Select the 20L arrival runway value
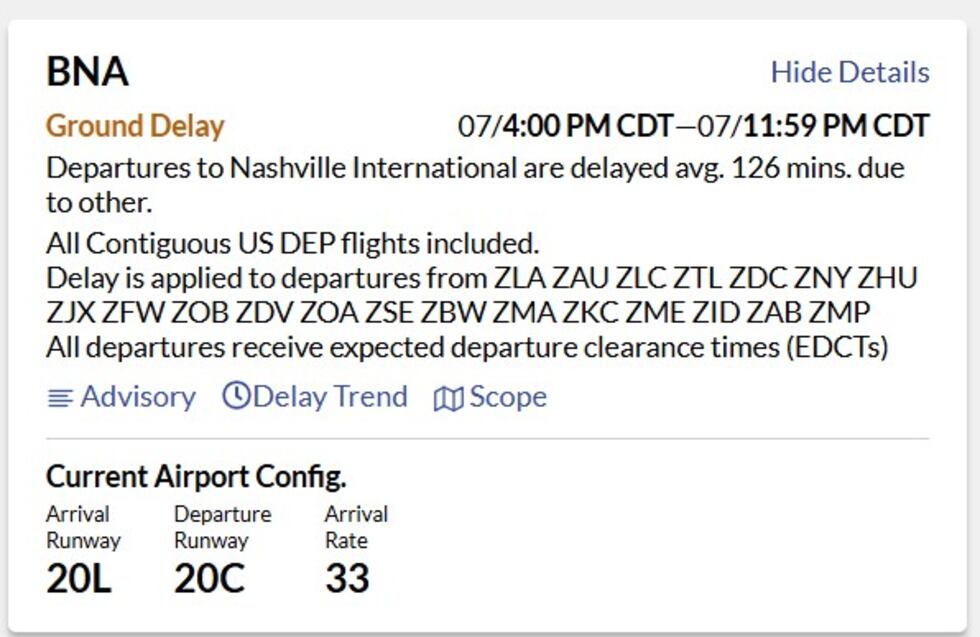This screenshot has height=637, width=980. [x=78, y=578]
